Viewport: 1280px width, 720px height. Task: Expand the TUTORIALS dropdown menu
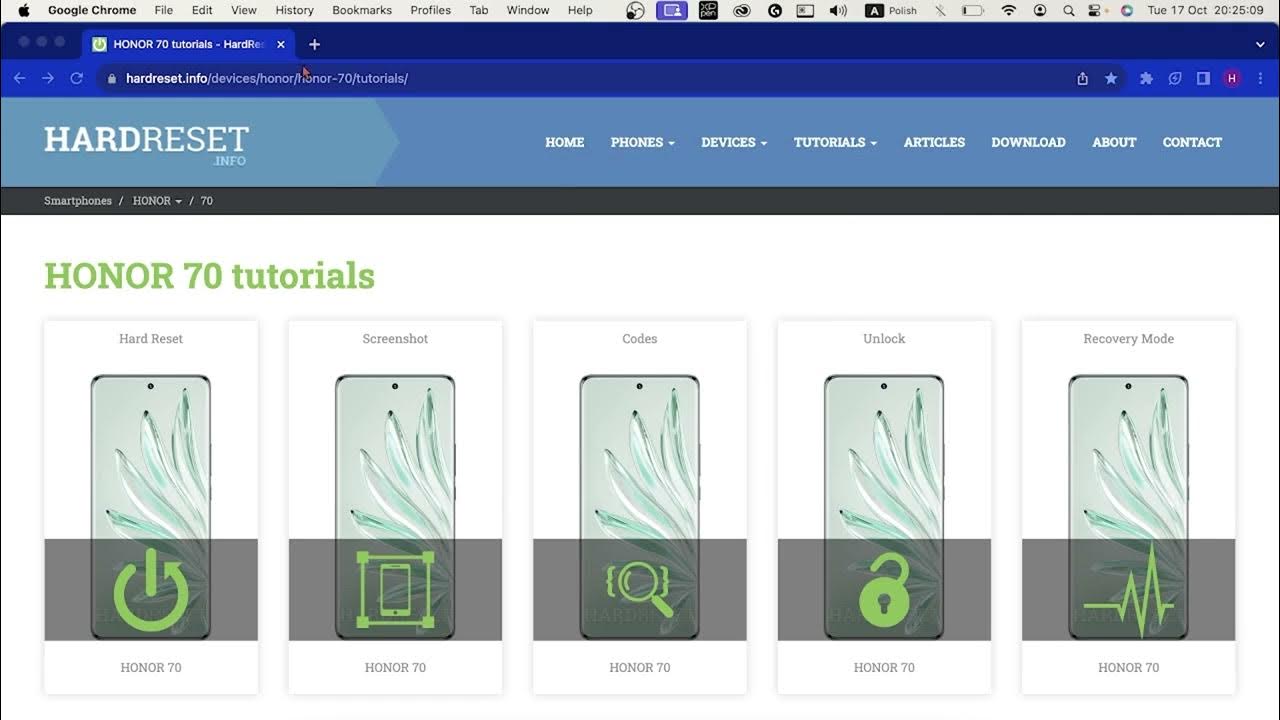[835, 142]
